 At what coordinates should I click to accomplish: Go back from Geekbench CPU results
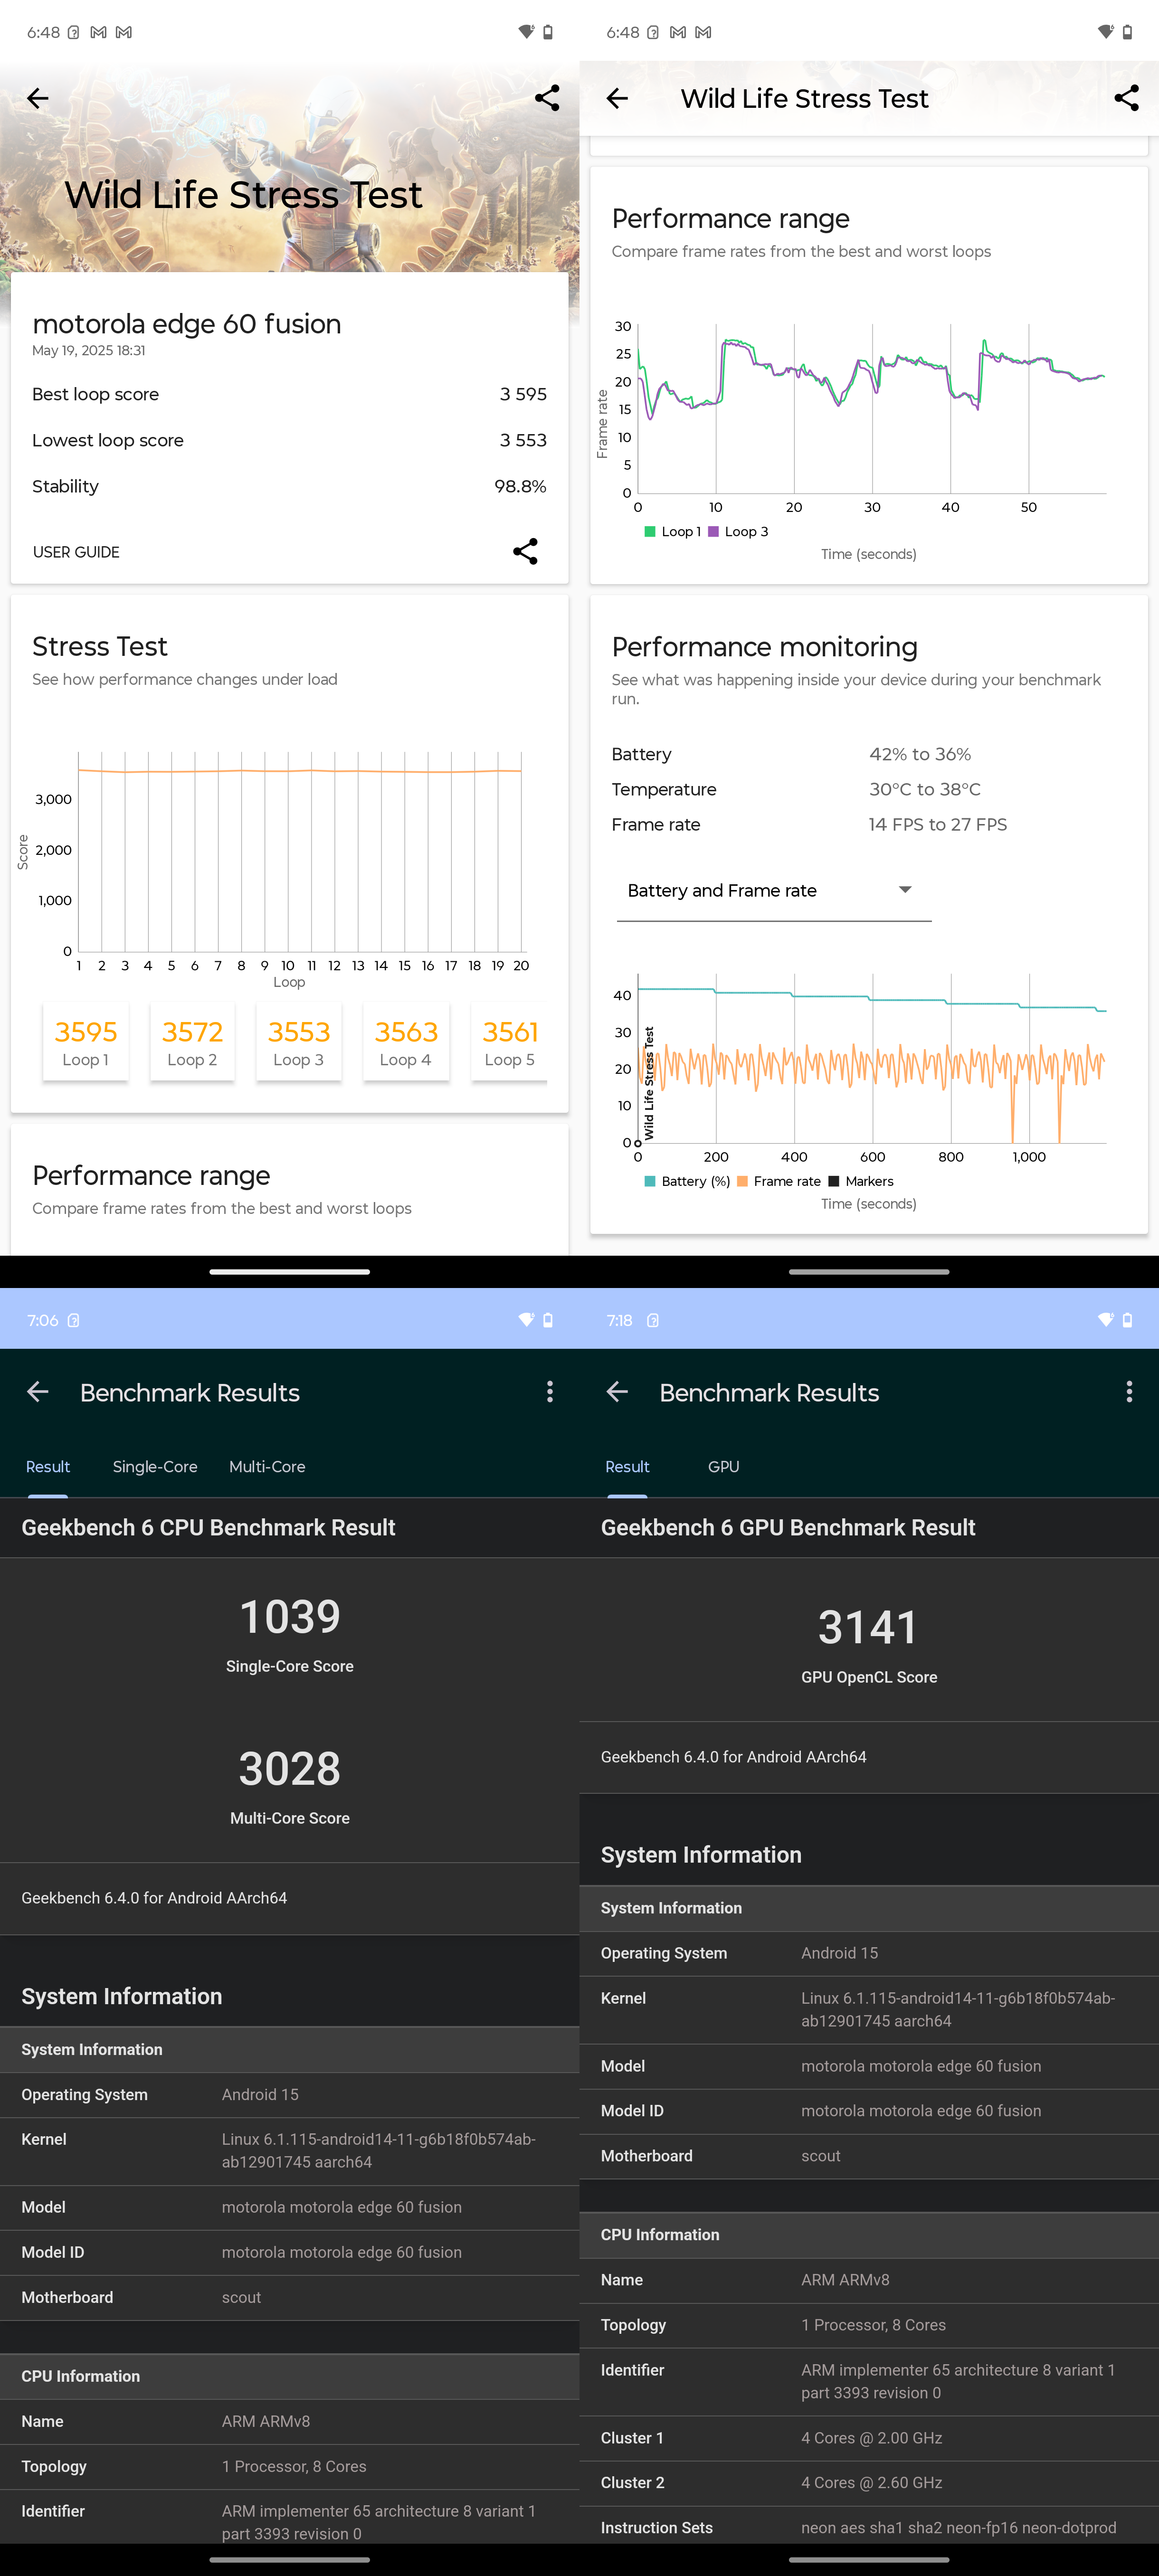37,1391
